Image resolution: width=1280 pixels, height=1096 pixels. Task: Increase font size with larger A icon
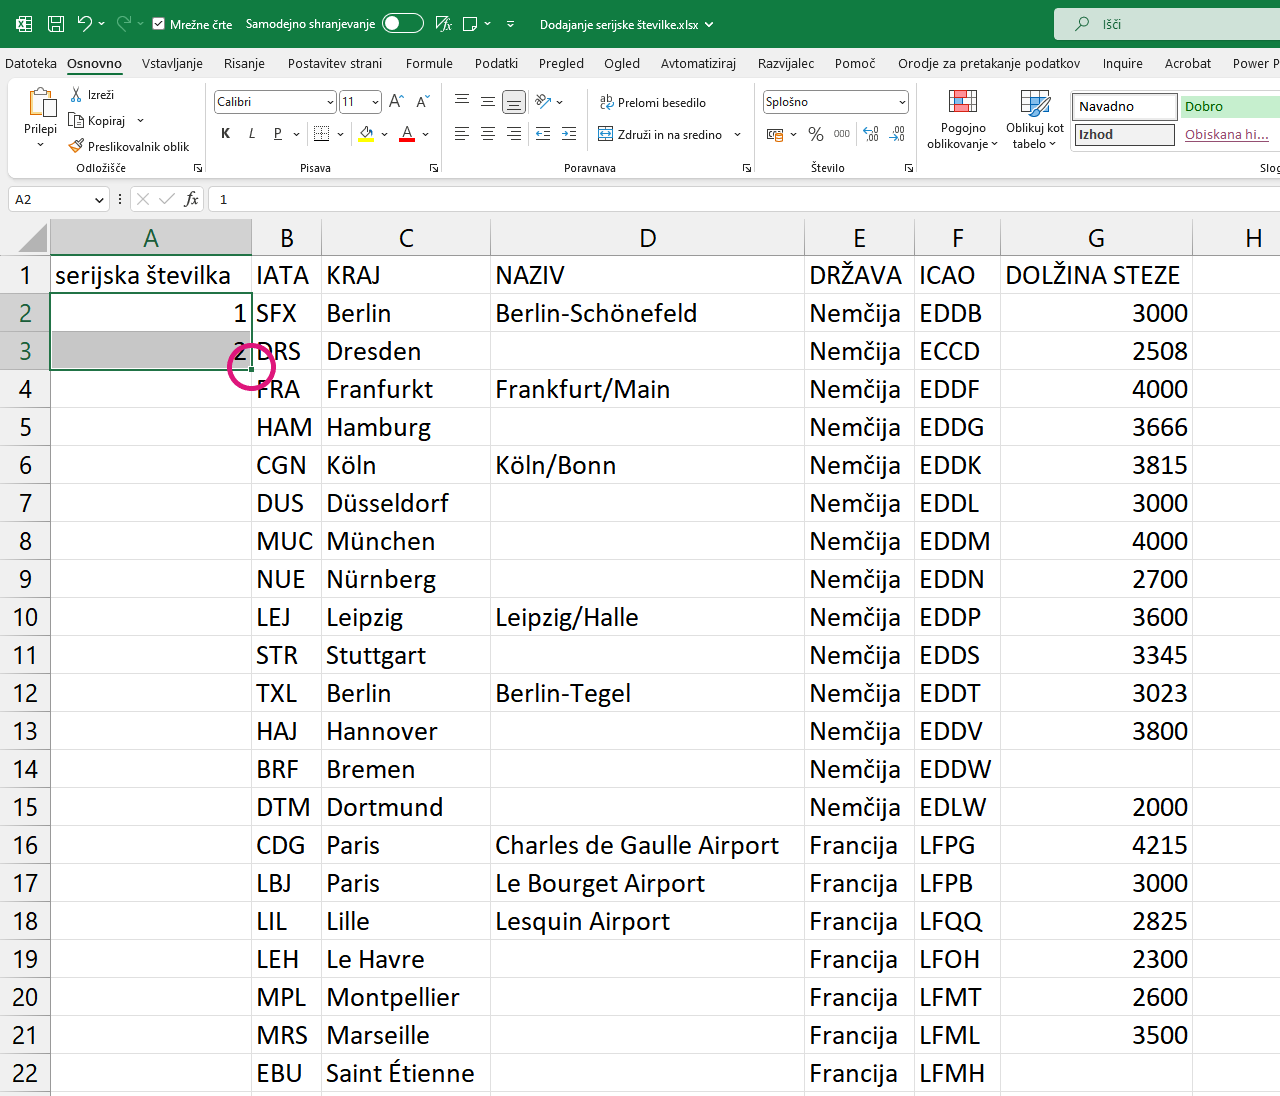click(x=397, y=102)
